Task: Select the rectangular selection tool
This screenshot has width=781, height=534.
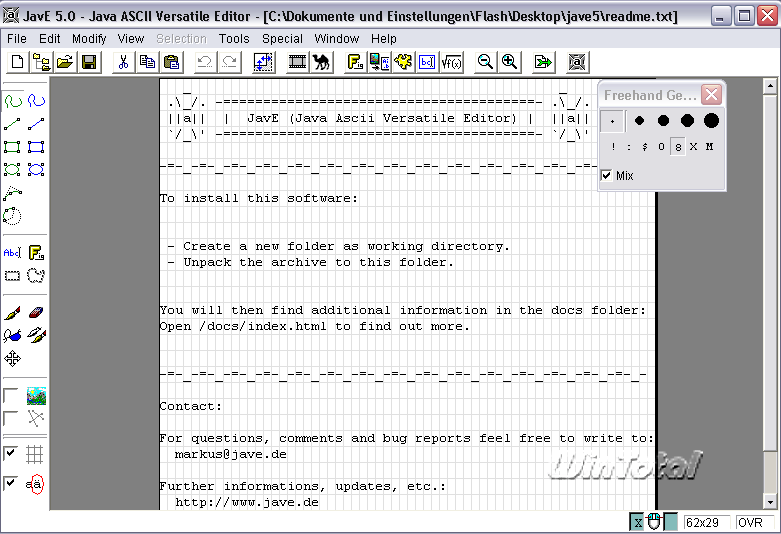Action: click(x=13, y=275)
